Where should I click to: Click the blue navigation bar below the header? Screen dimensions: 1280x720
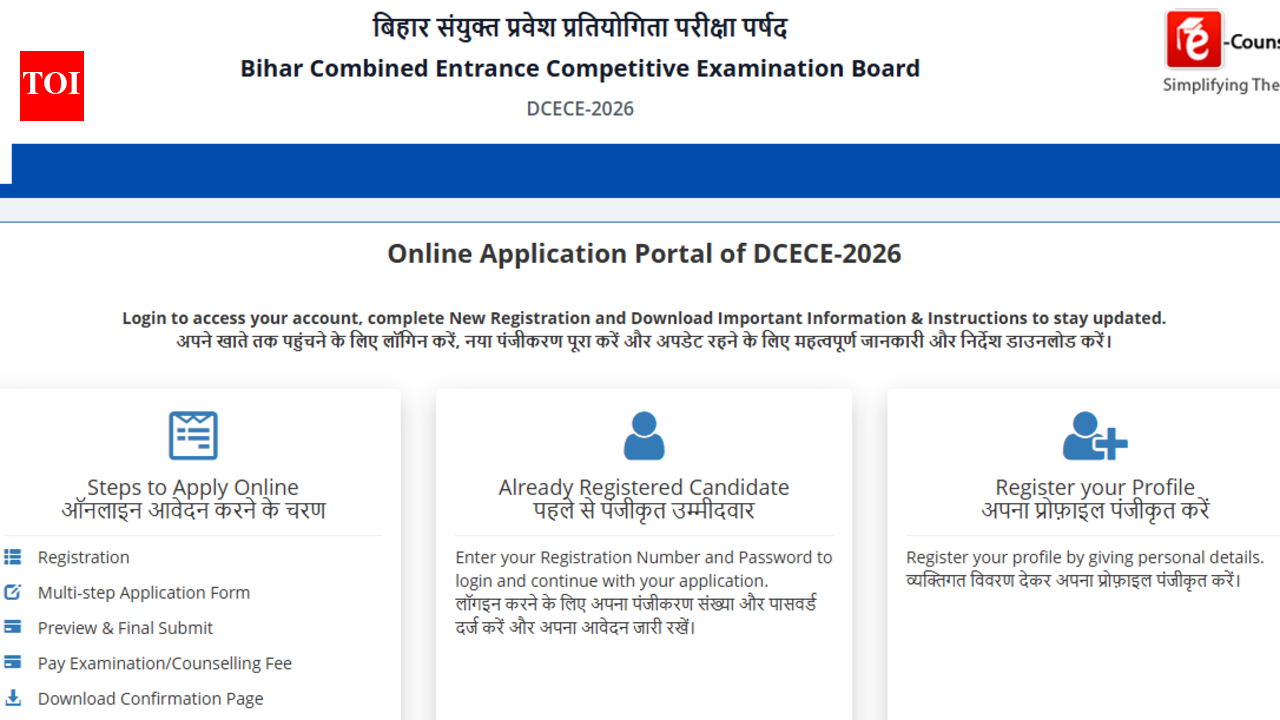click(640, 170)
